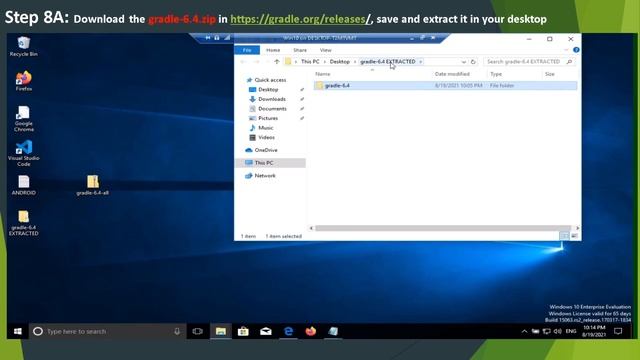Open the Share ribbon tab
This screenshot has width=640, height=360.
(x=300, y=50)
